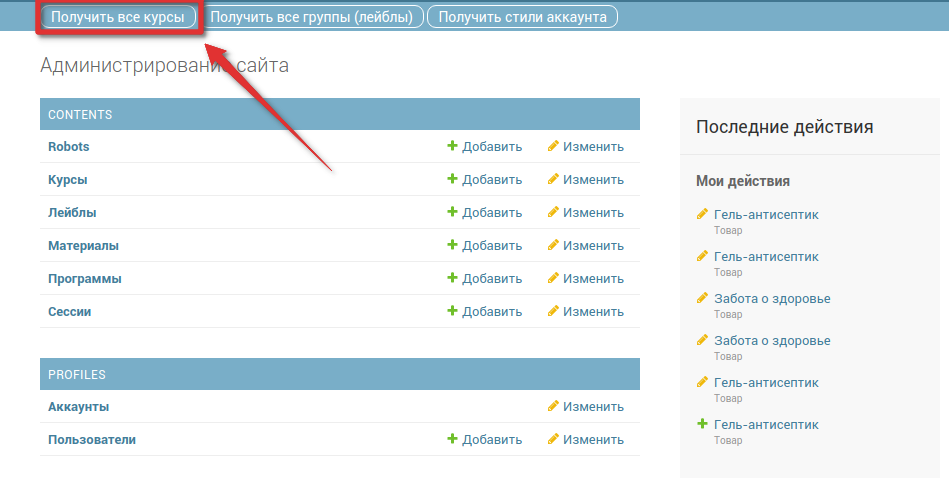
Task: Open the PROFILES app header link
Action: (77, 374)
